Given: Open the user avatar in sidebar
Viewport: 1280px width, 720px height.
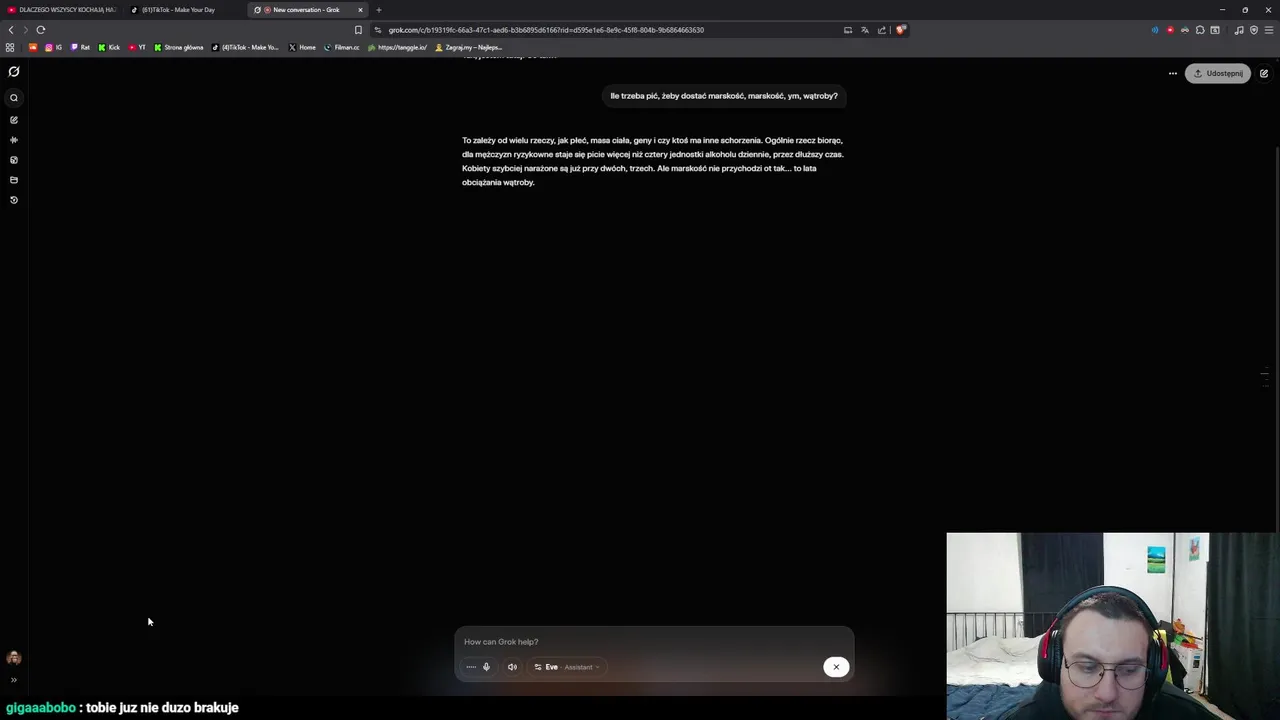Looking at the screenshot, I should point(14,658).
